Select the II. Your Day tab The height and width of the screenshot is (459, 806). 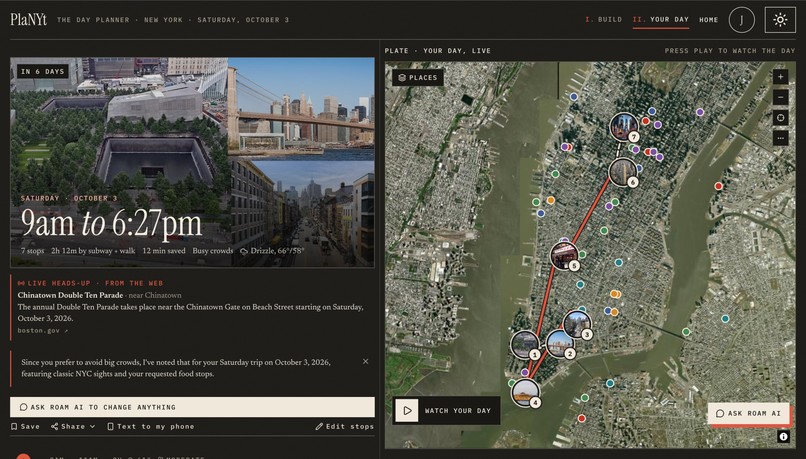click(661, 20)
